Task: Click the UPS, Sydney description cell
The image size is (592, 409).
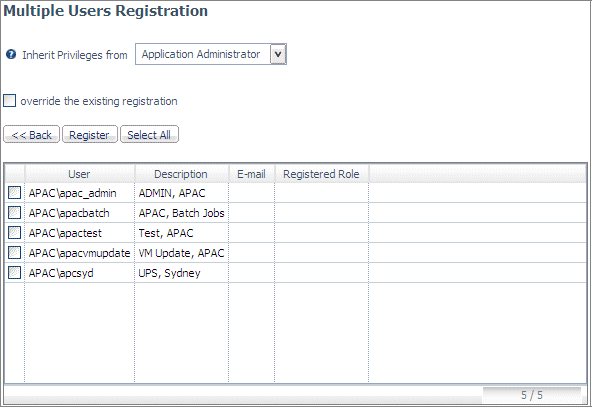Action: click(181, 273)
